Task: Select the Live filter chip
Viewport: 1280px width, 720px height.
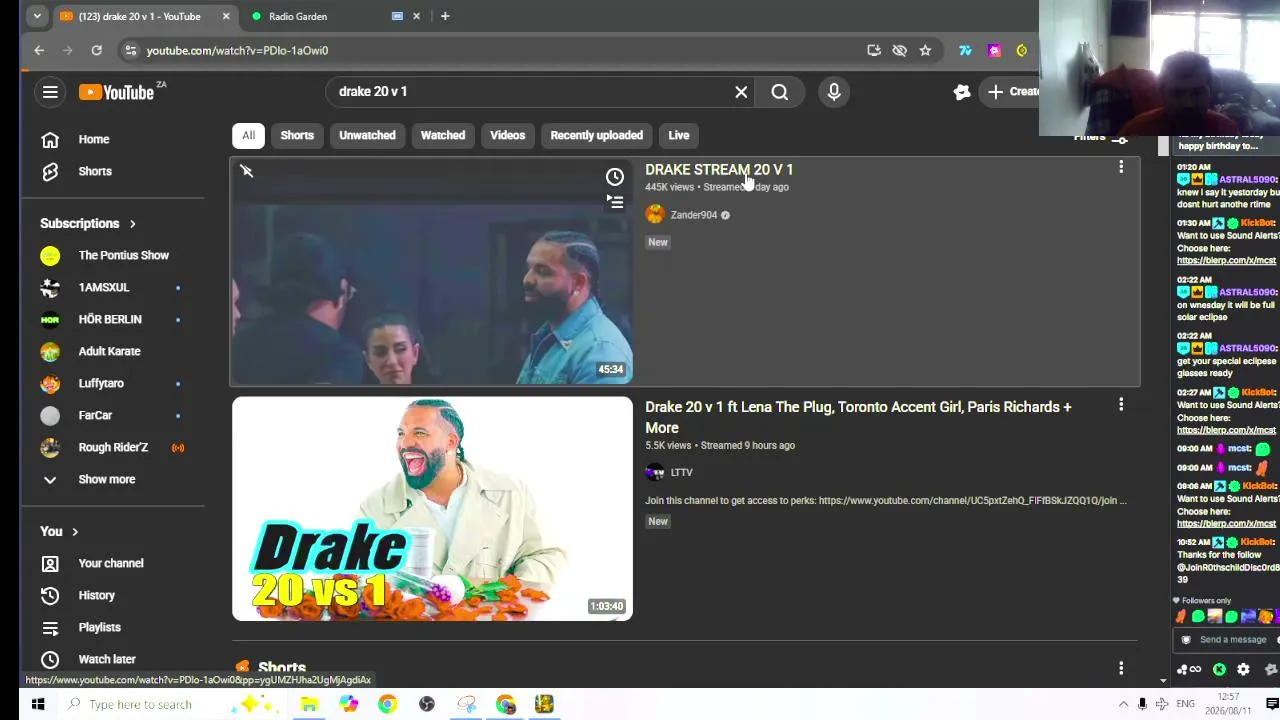Action: 679,135
